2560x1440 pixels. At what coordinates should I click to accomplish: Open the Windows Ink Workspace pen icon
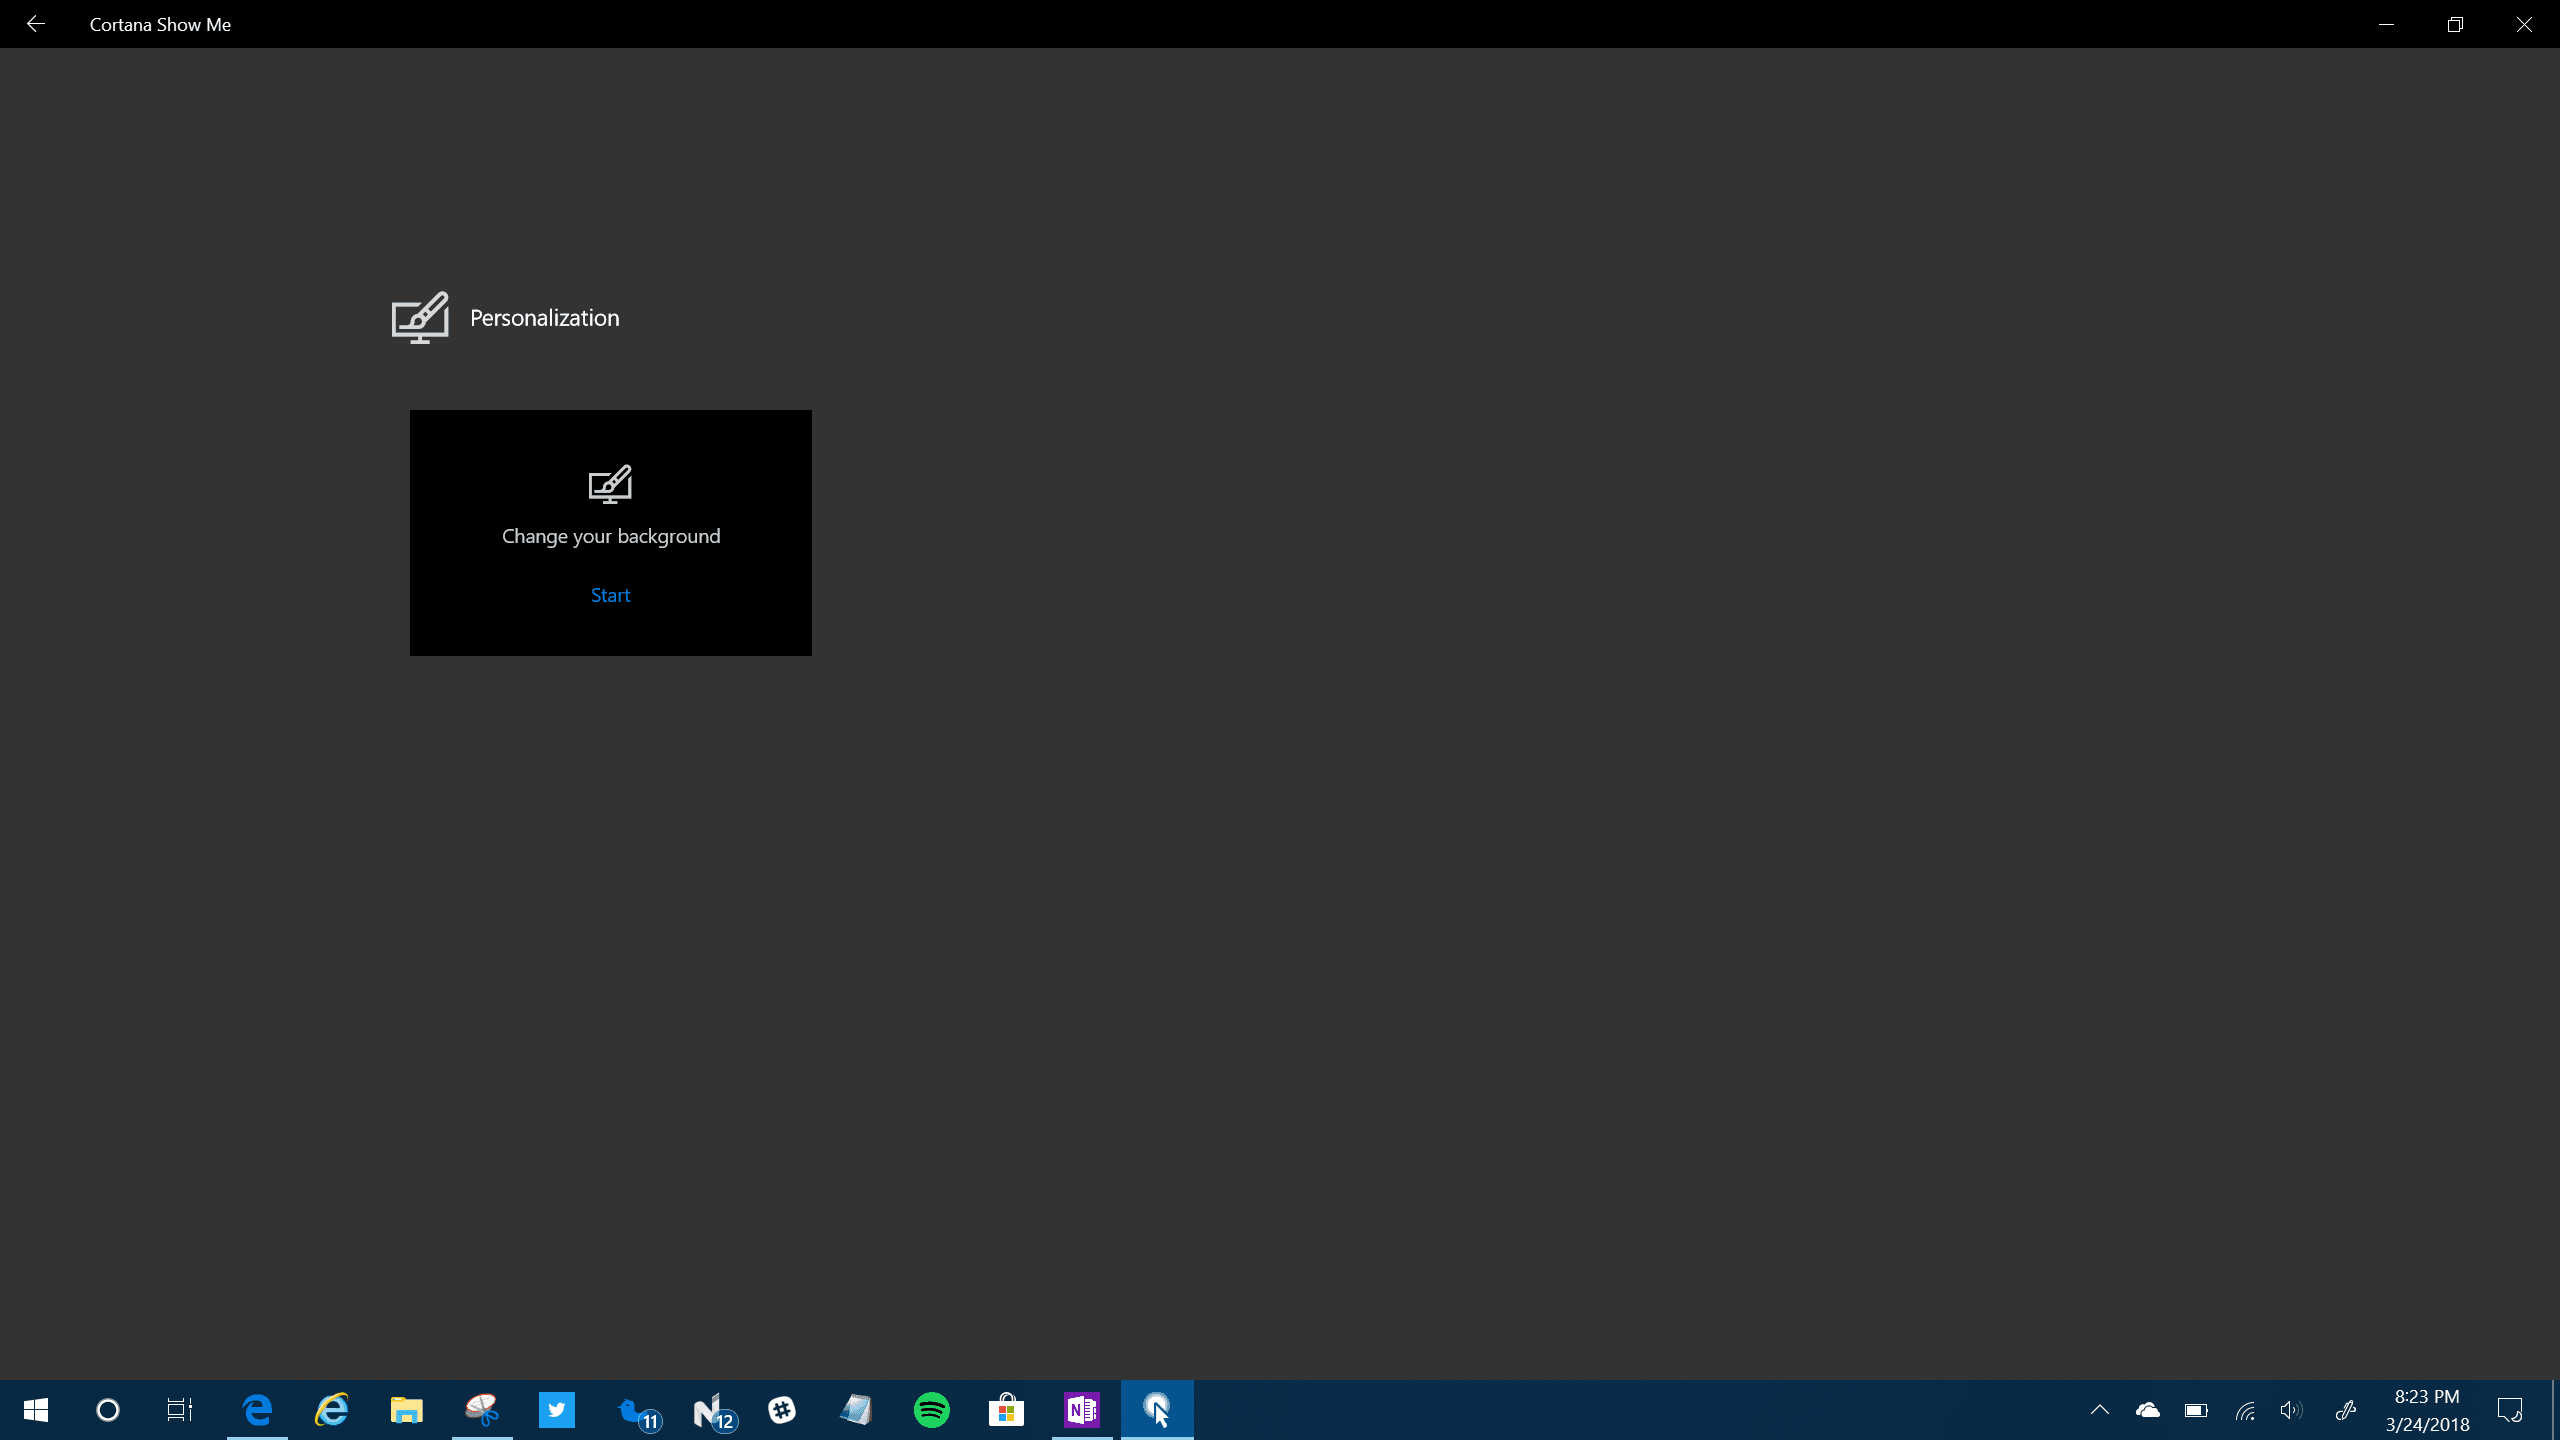(2346, 1410)
